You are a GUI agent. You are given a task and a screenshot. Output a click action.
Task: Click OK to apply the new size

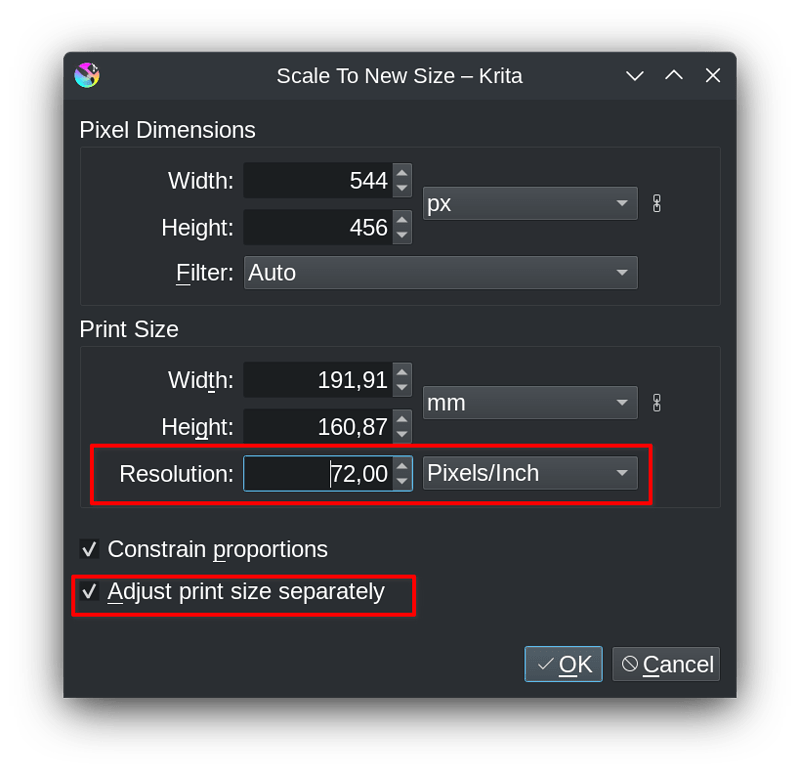(563, 663)
